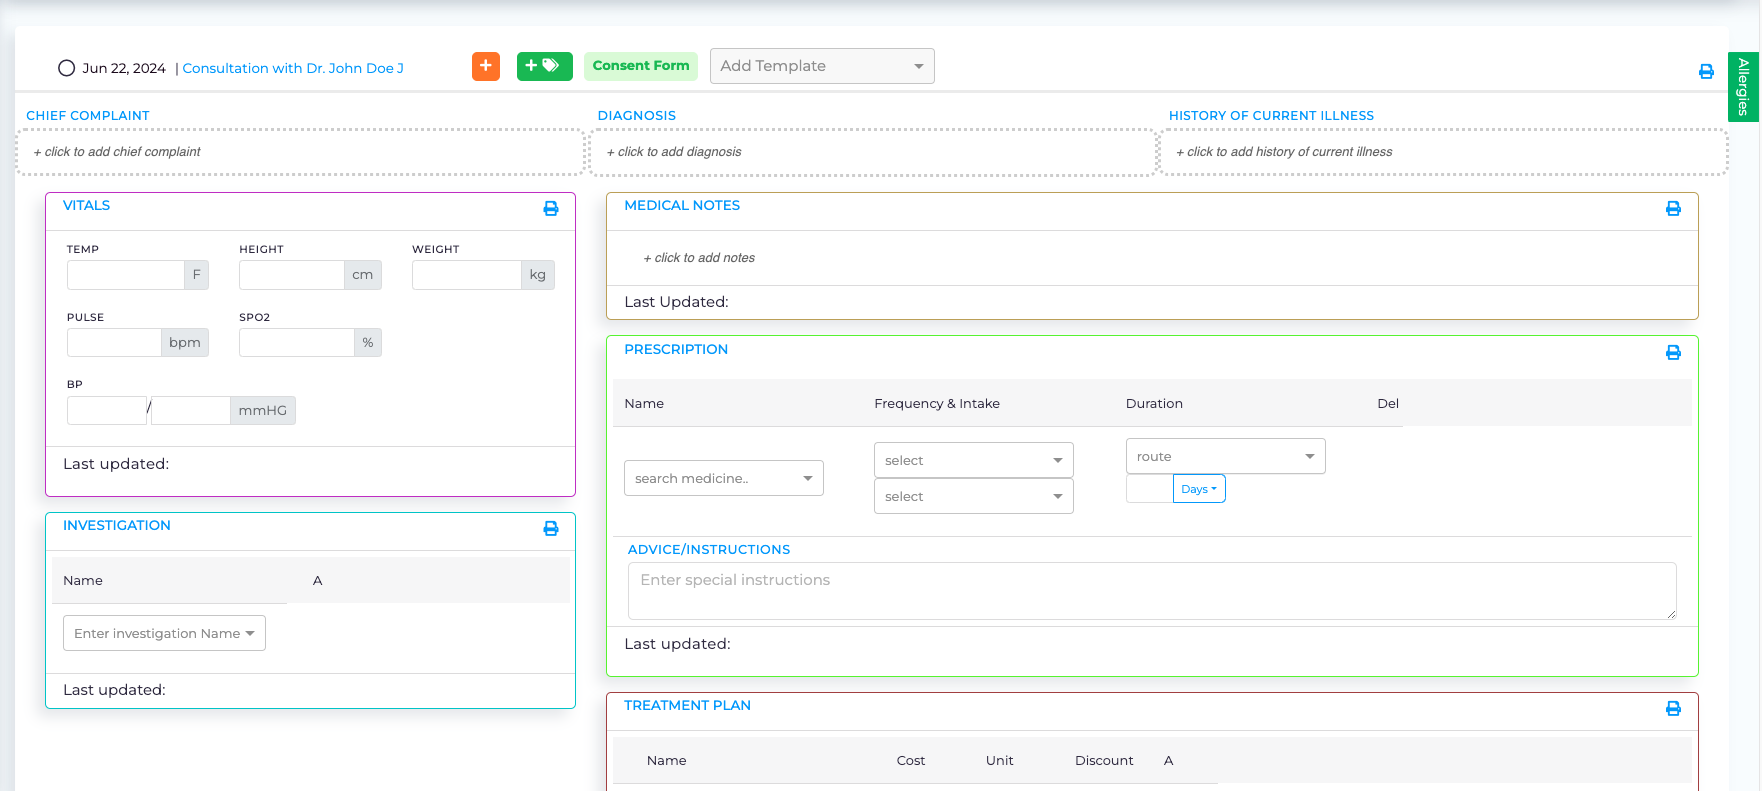Print the Medical Notes section
1762x791 pixels.
tap(1673, 208)
